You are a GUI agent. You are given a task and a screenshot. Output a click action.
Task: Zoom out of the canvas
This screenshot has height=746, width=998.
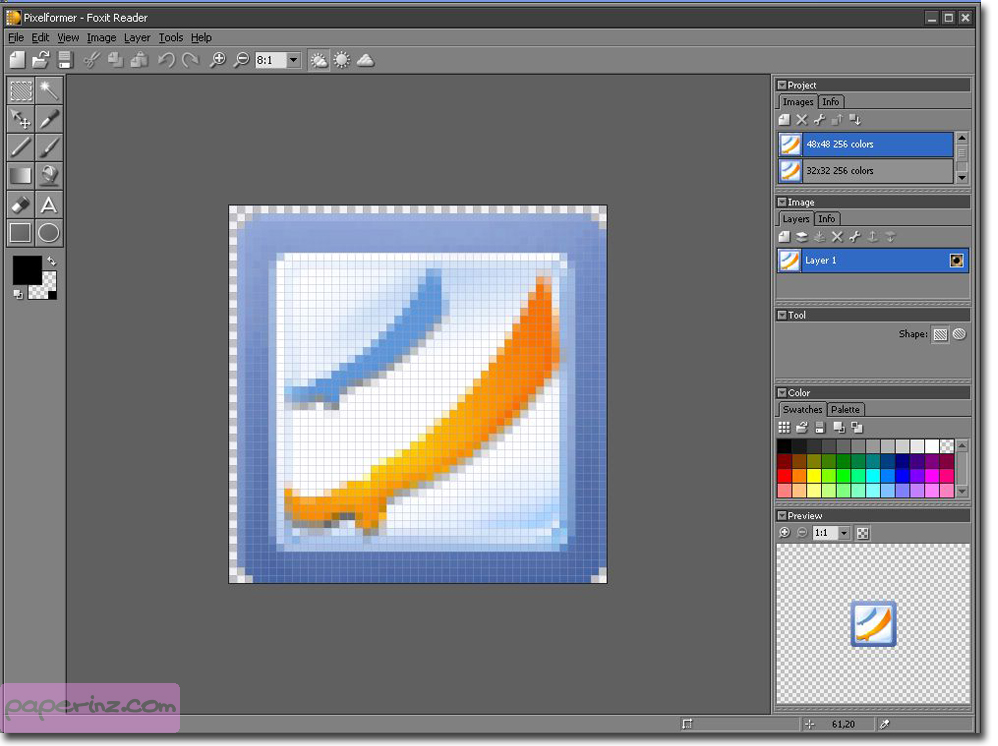pyautogui.click(x=241, y=60)
